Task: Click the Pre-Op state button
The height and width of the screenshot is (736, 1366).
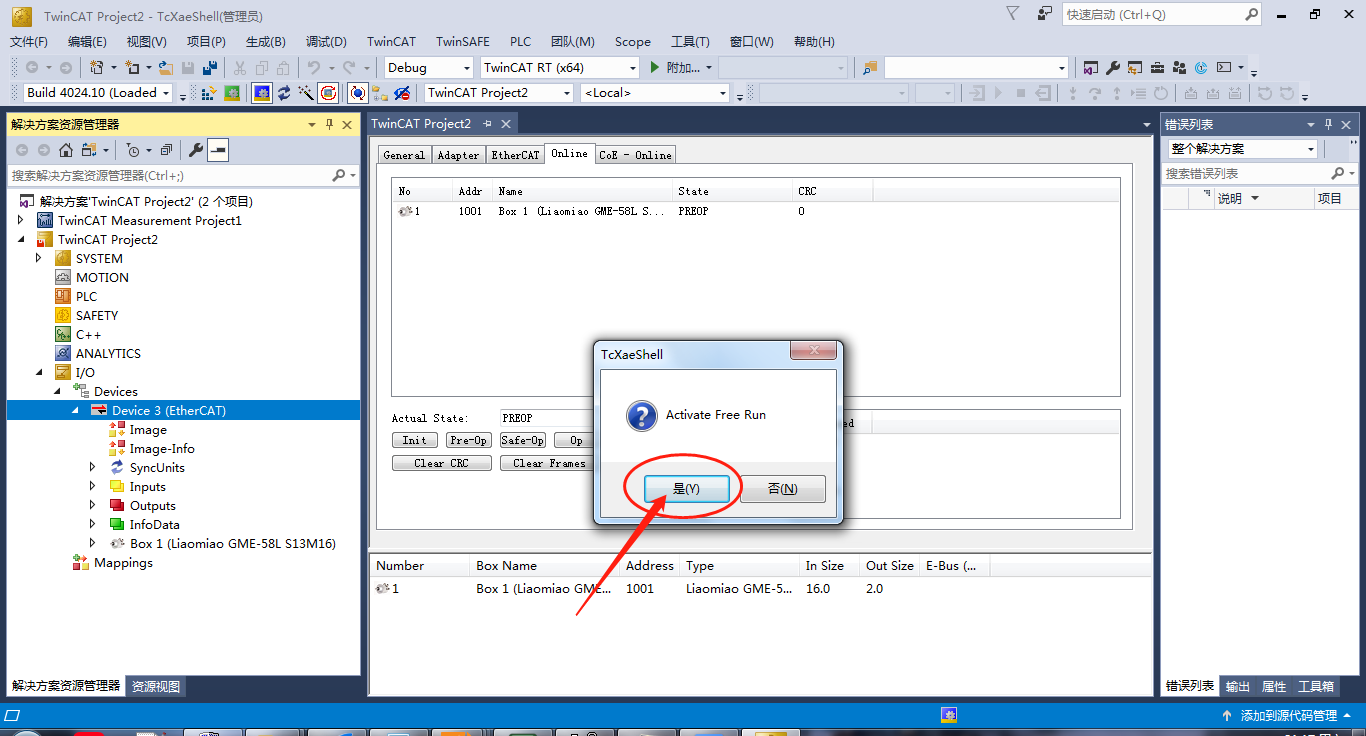Action: click(x=468, y=440)
